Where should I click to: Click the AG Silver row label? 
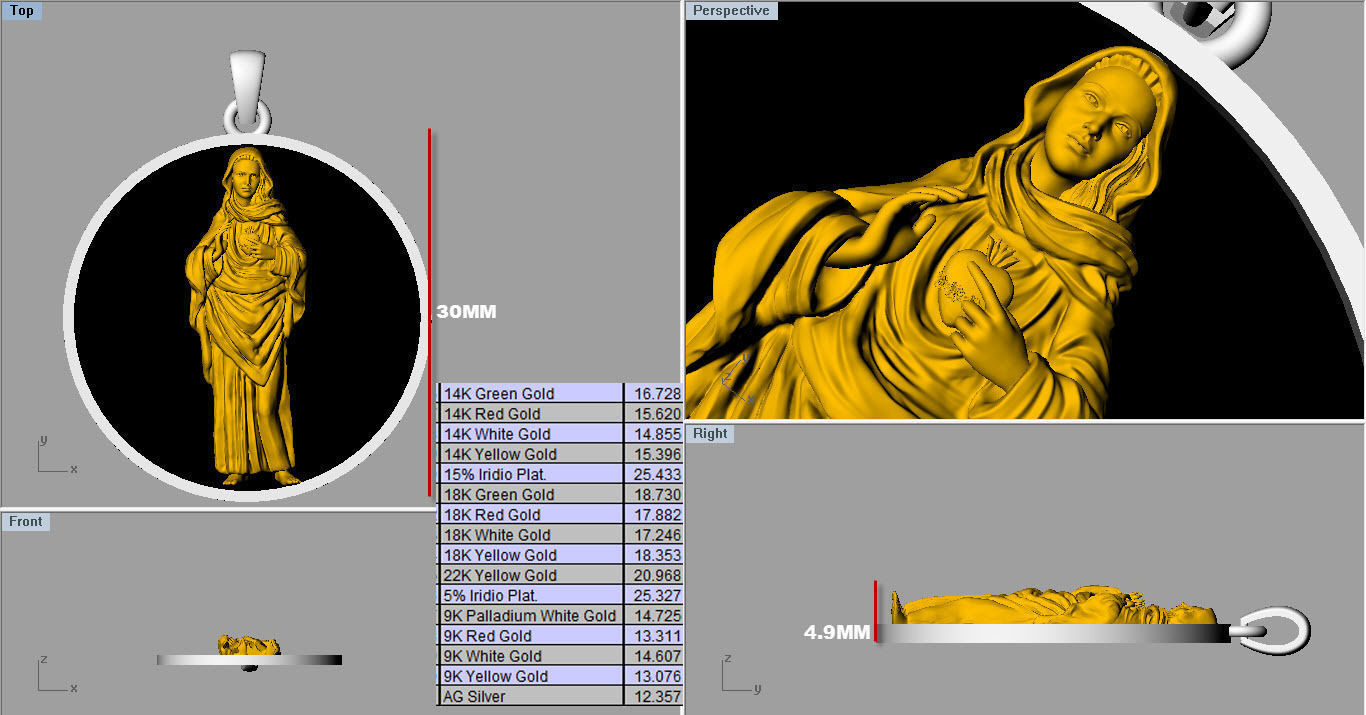click(474, 696)
